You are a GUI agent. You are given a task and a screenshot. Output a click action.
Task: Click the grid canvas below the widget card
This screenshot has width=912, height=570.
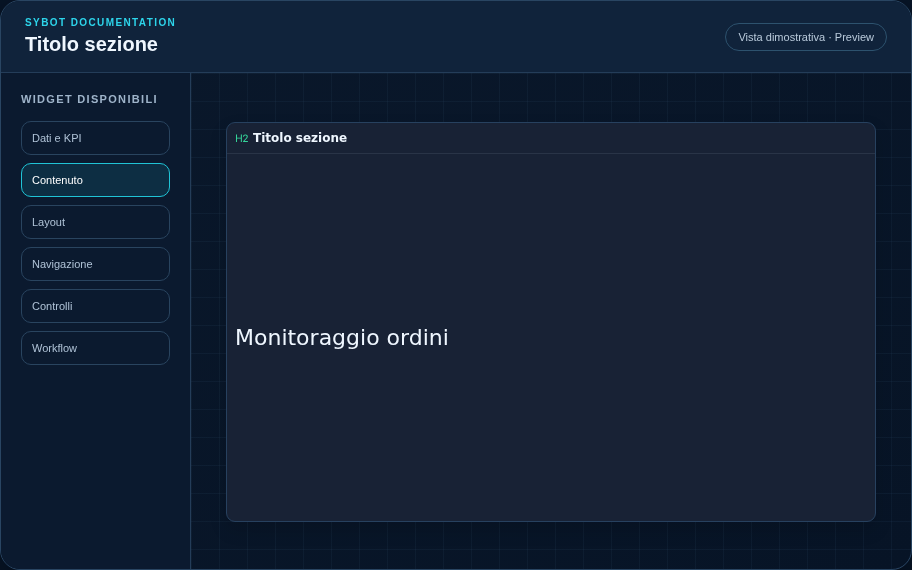[x=551, y=545]
